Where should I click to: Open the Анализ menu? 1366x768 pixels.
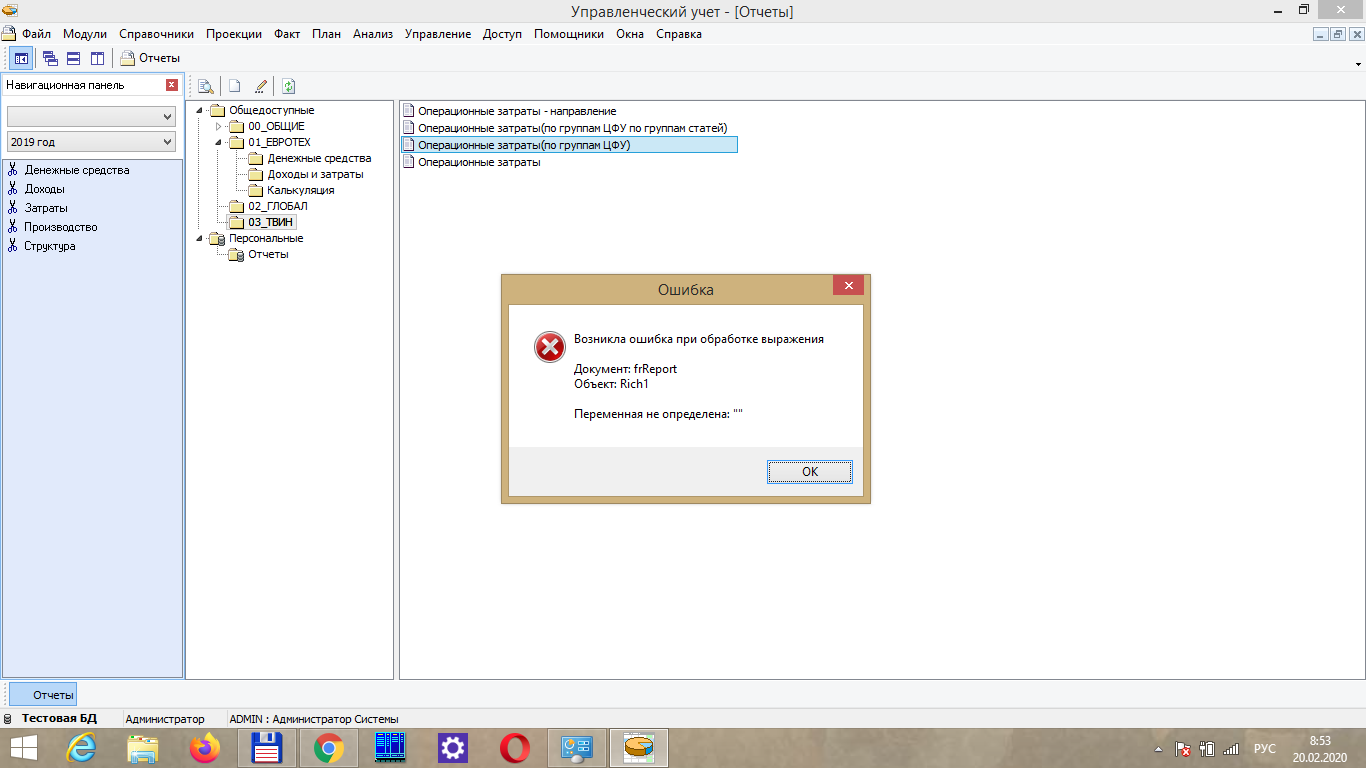[x=372, y=34]
